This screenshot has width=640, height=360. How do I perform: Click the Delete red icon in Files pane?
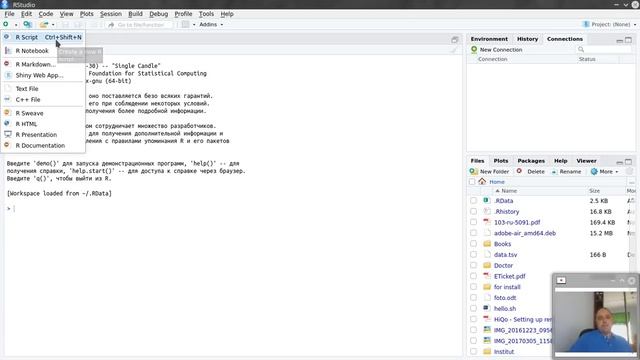[519, 171]
